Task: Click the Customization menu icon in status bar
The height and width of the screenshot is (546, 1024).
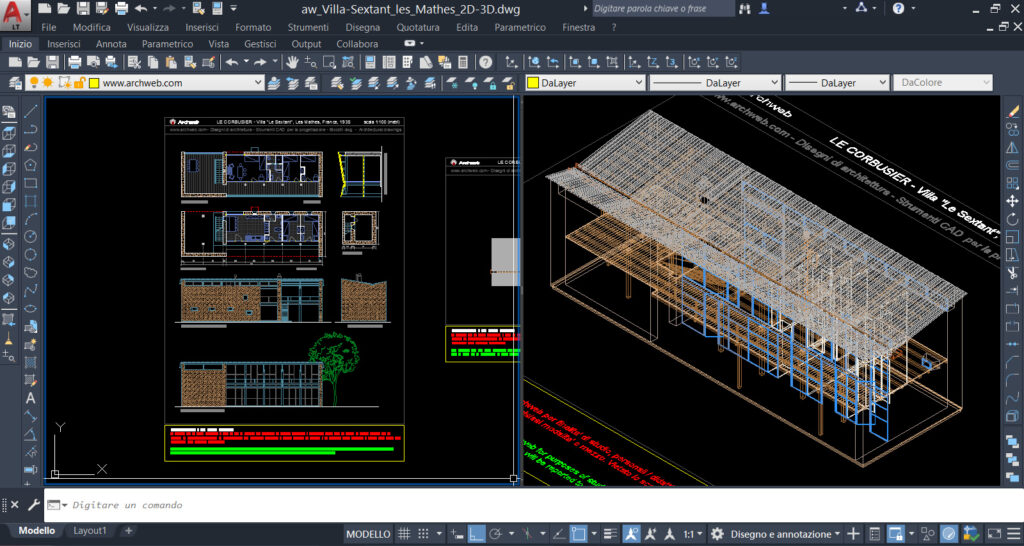Action: tap(1012, 534)
